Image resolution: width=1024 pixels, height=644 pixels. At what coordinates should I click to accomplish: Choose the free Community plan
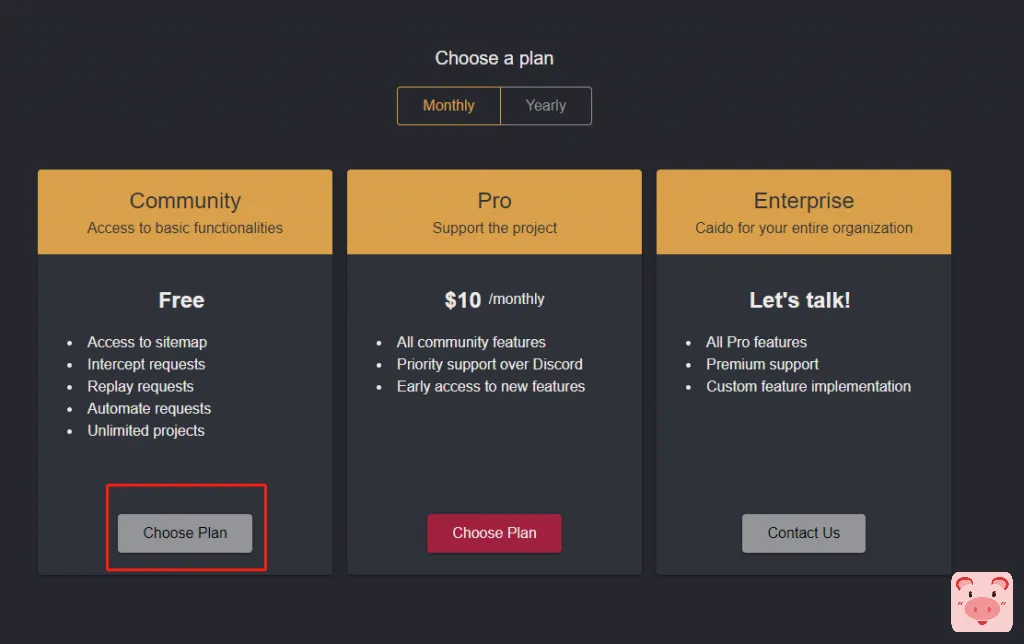coord(185,533)
